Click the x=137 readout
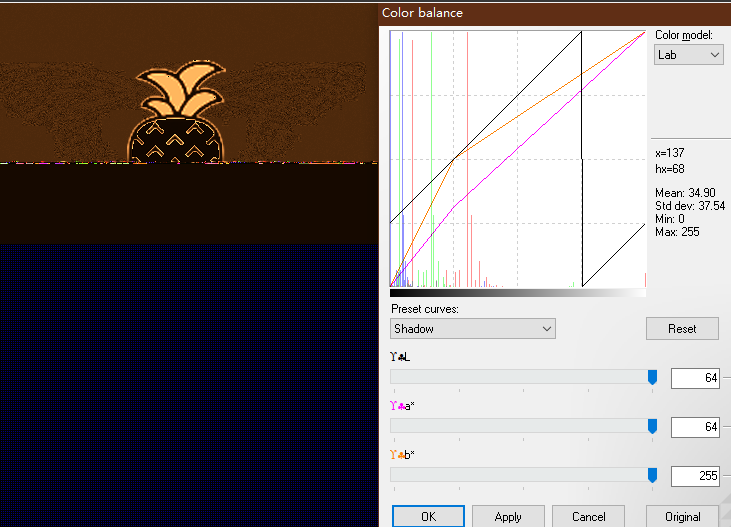The height and width of the screenshot is (527, 731). pyautogui.click(x=669, y=153)
